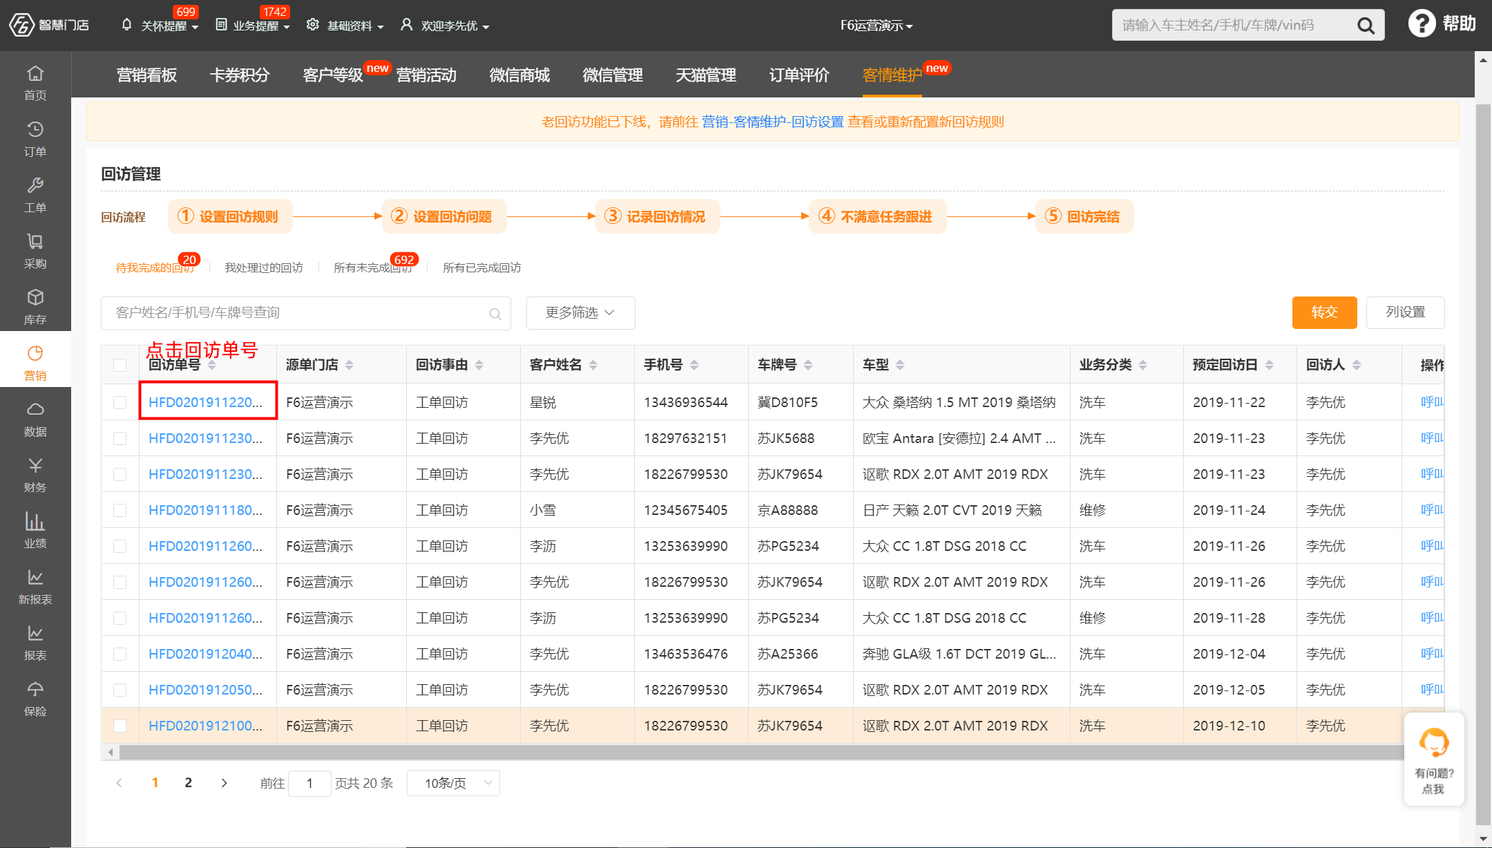Open the 营销看板 tab
The image size is (1492, 848).
pos(147,75)
